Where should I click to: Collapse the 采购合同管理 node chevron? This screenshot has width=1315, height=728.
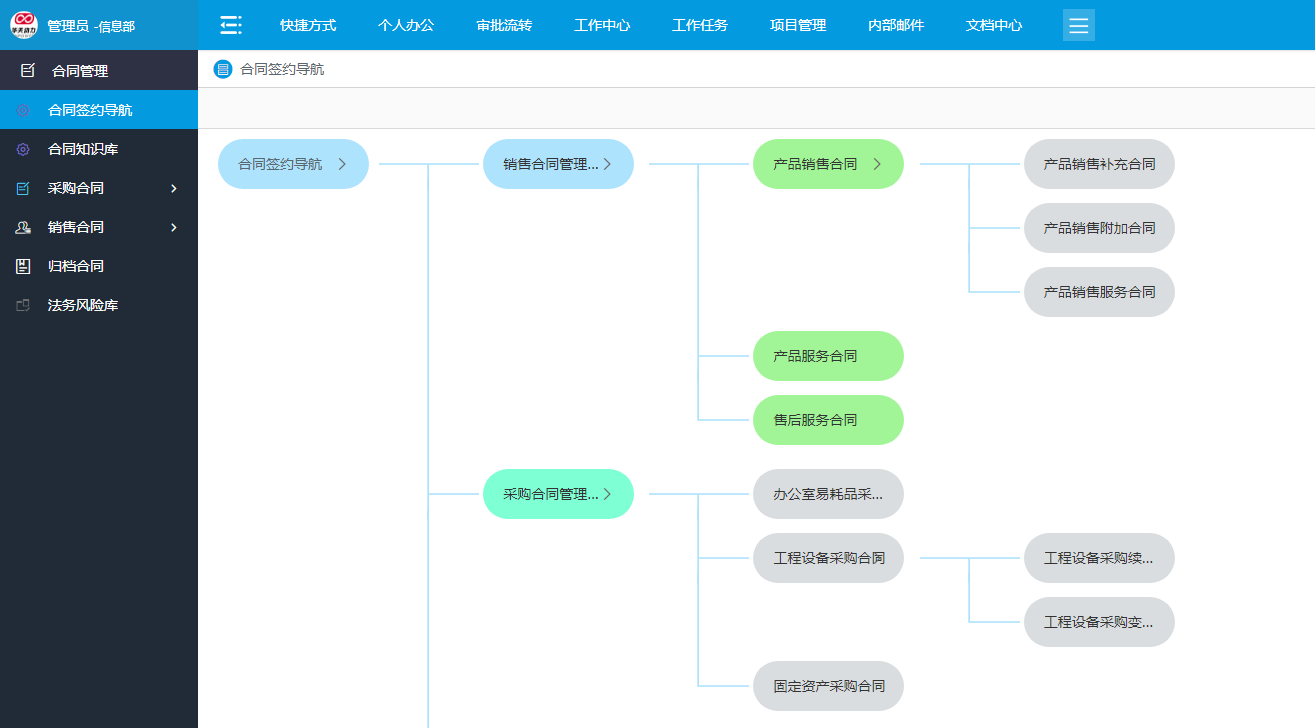607,494
